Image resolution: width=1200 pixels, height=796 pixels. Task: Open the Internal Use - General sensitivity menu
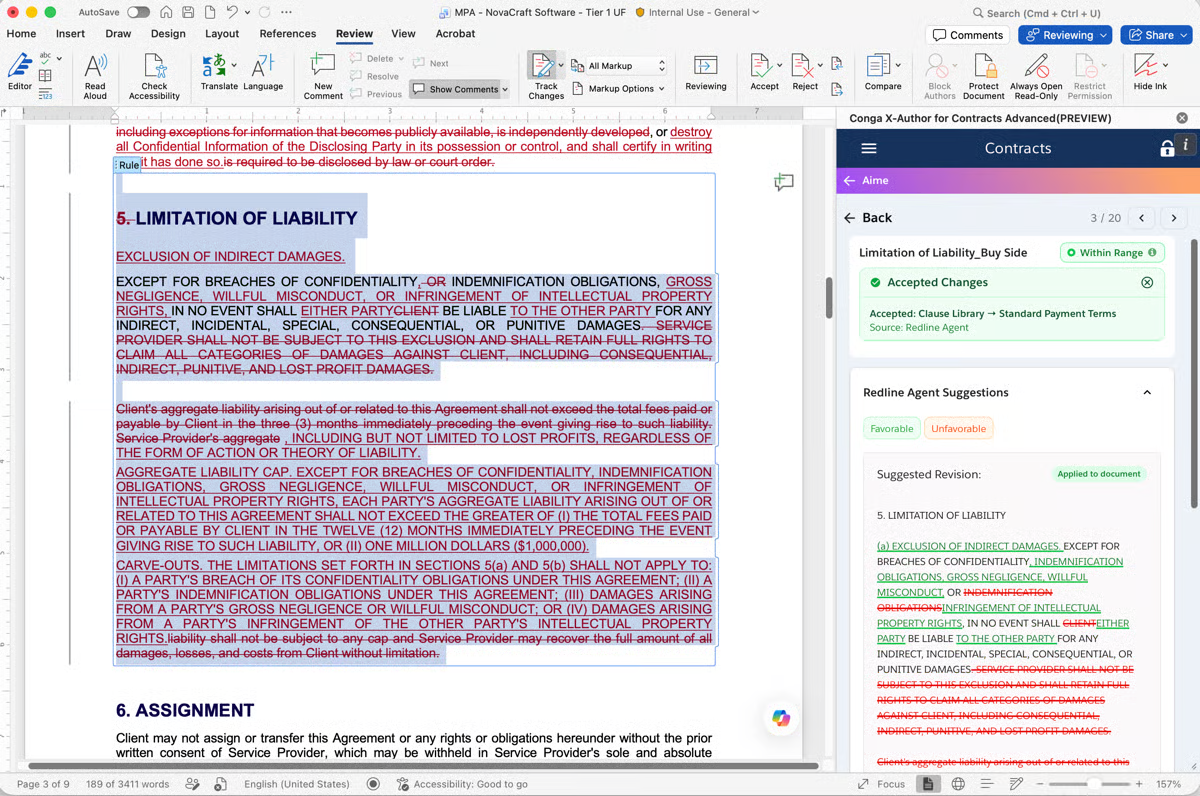[x=698, y=13]
